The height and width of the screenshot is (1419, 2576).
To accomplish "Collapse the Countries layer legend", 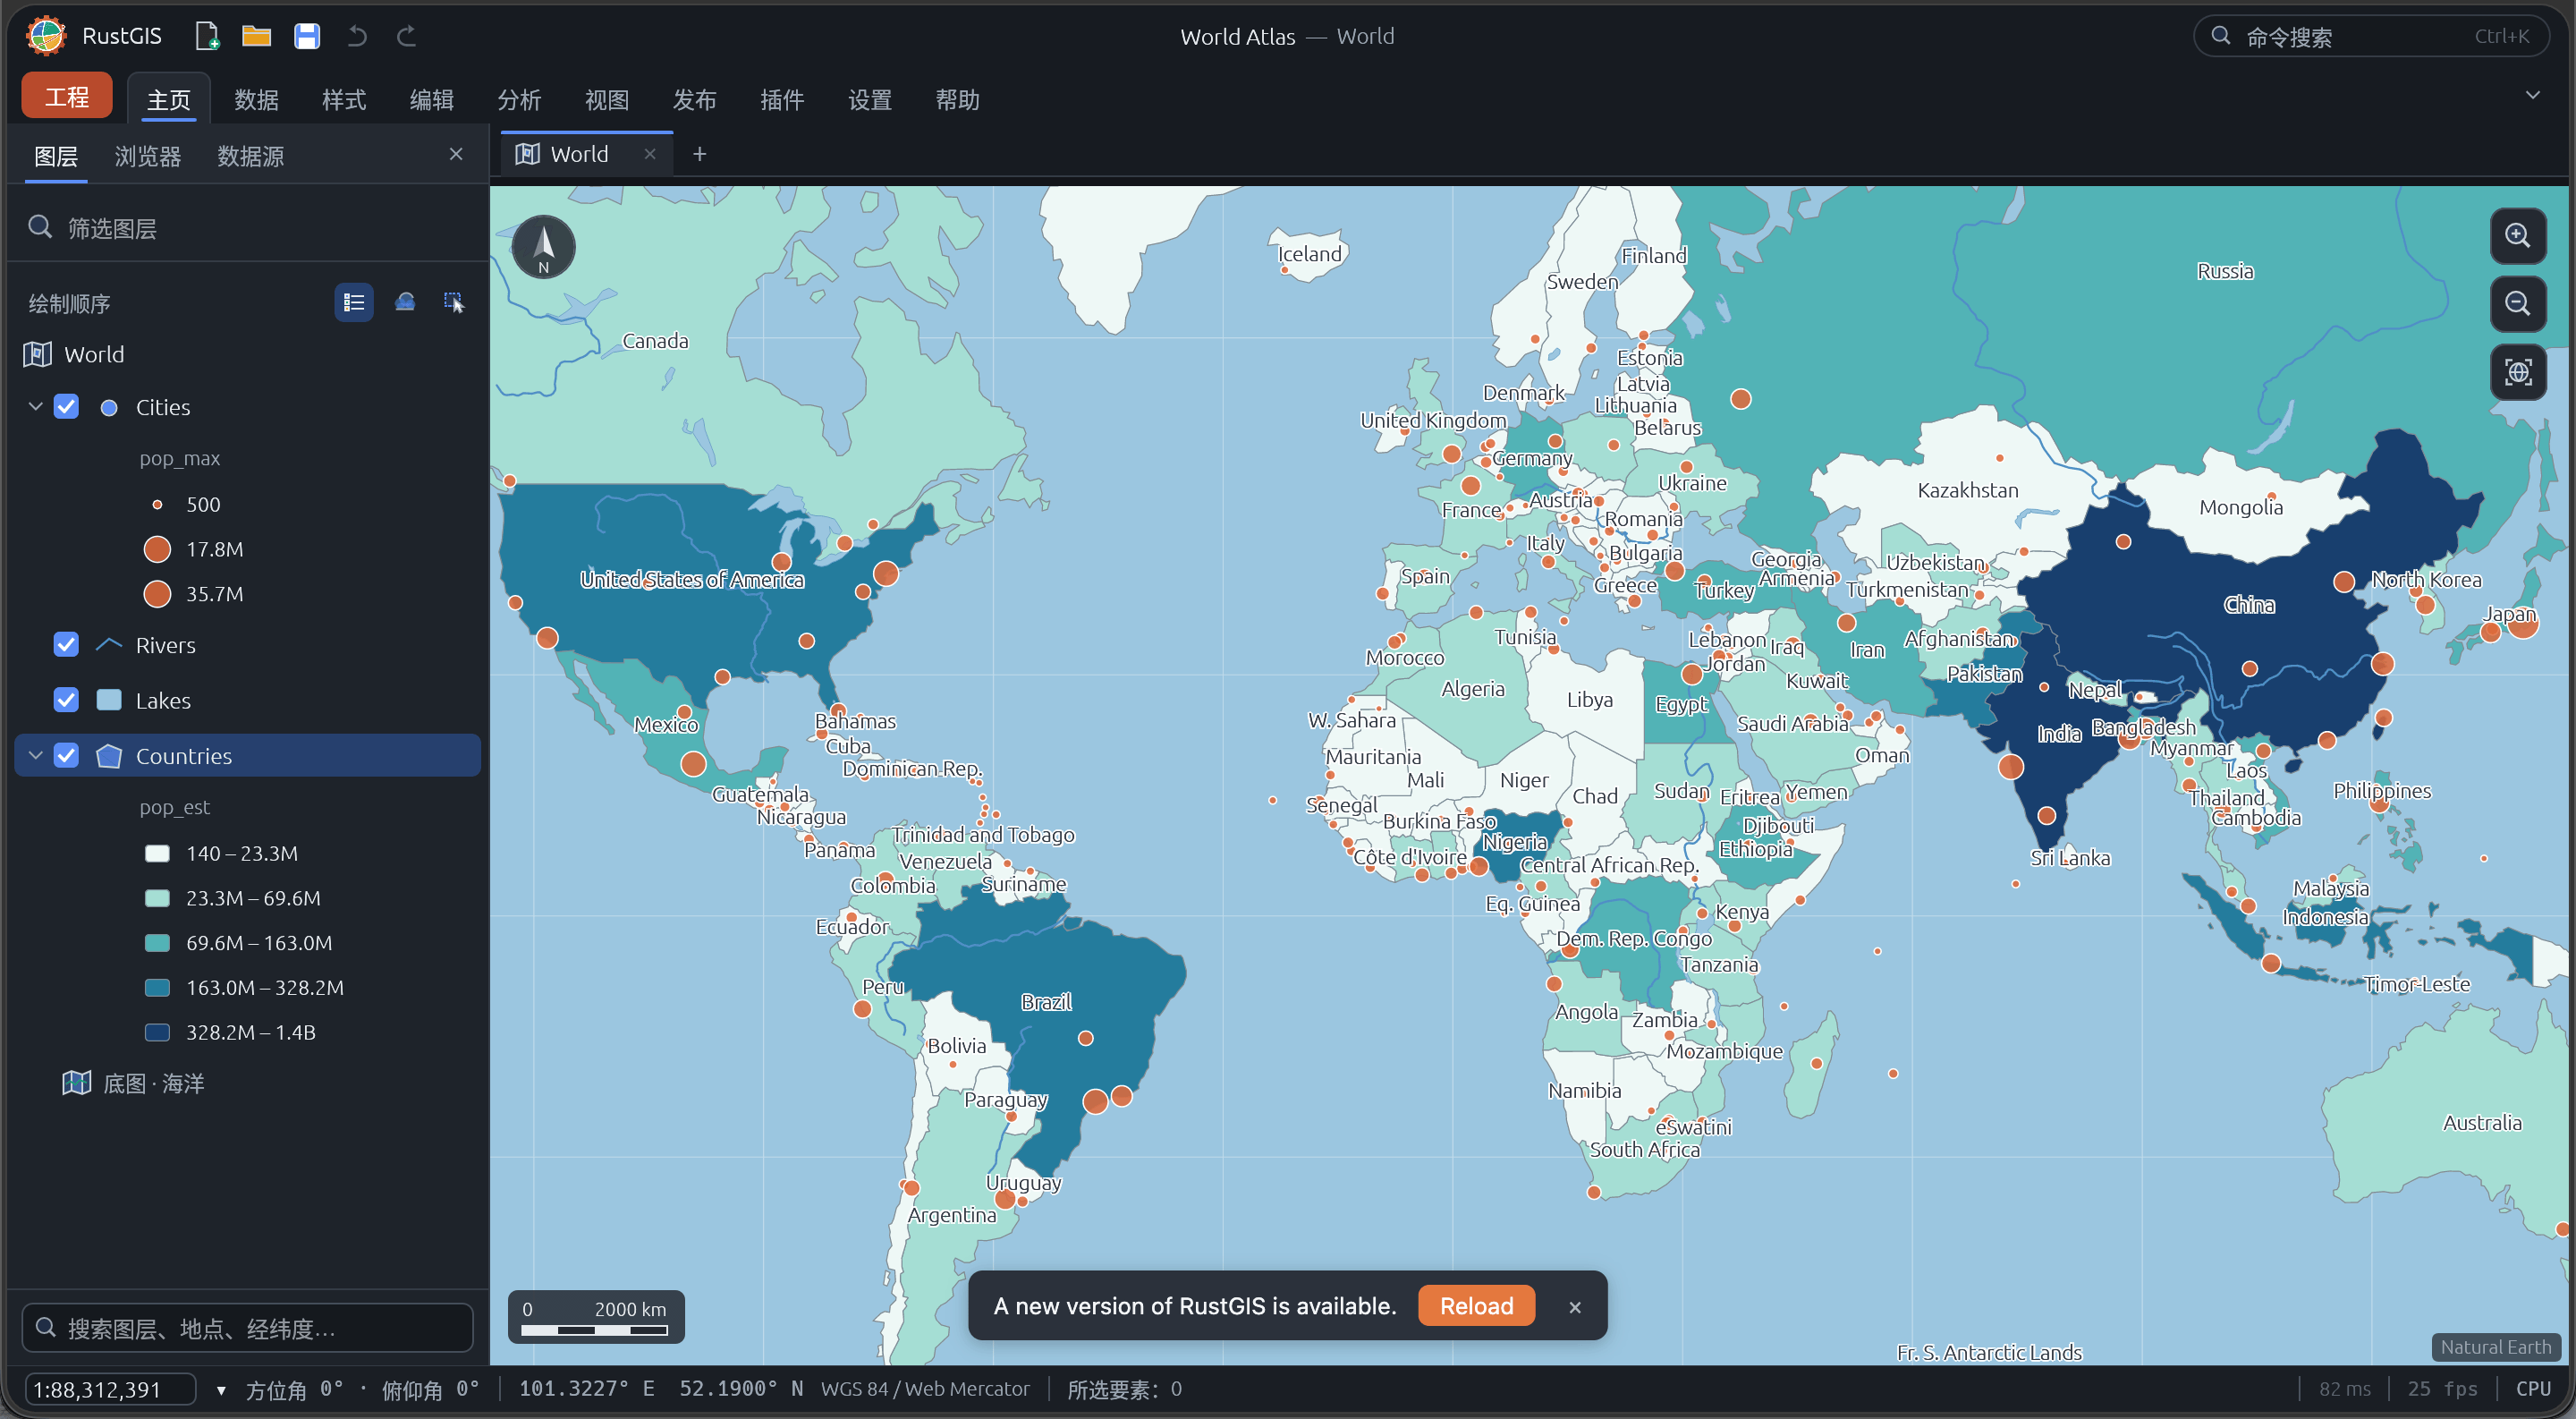I will [35, 756].
